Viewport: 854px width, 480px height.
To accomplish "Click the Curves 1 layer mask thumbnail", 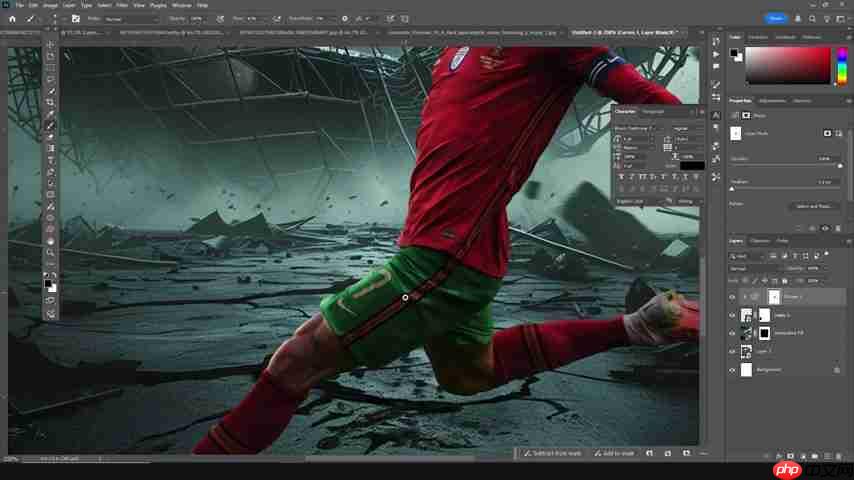I will click(x=774, y=297).
